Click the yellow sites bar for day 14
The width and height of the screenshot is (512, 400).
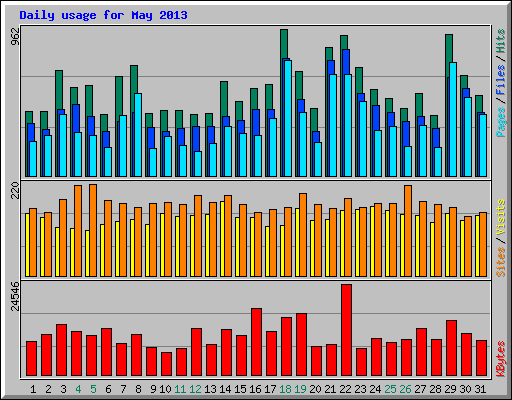click(x=222, y=239)
